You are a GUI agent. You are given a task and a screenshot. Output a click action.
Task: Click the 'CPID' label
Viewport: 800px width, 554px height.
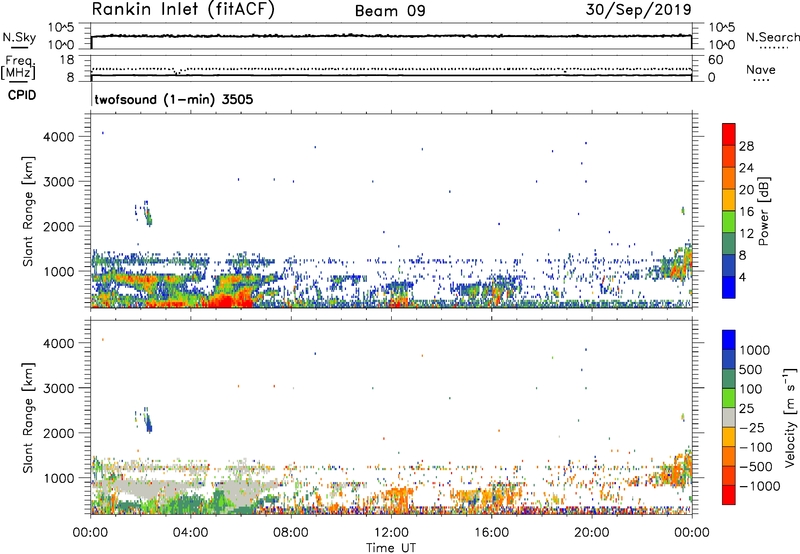point(22,95)
